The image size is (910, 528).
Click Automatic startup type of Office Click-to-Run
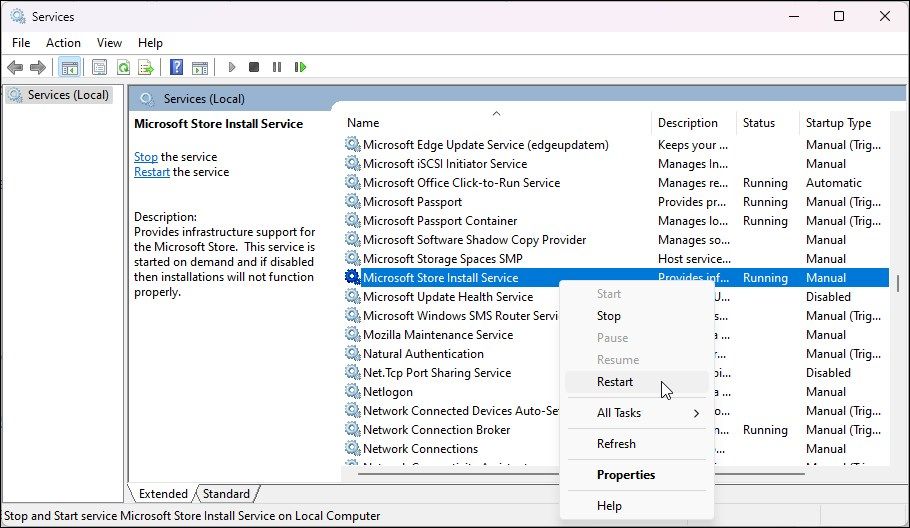click(x=833, y=183)
